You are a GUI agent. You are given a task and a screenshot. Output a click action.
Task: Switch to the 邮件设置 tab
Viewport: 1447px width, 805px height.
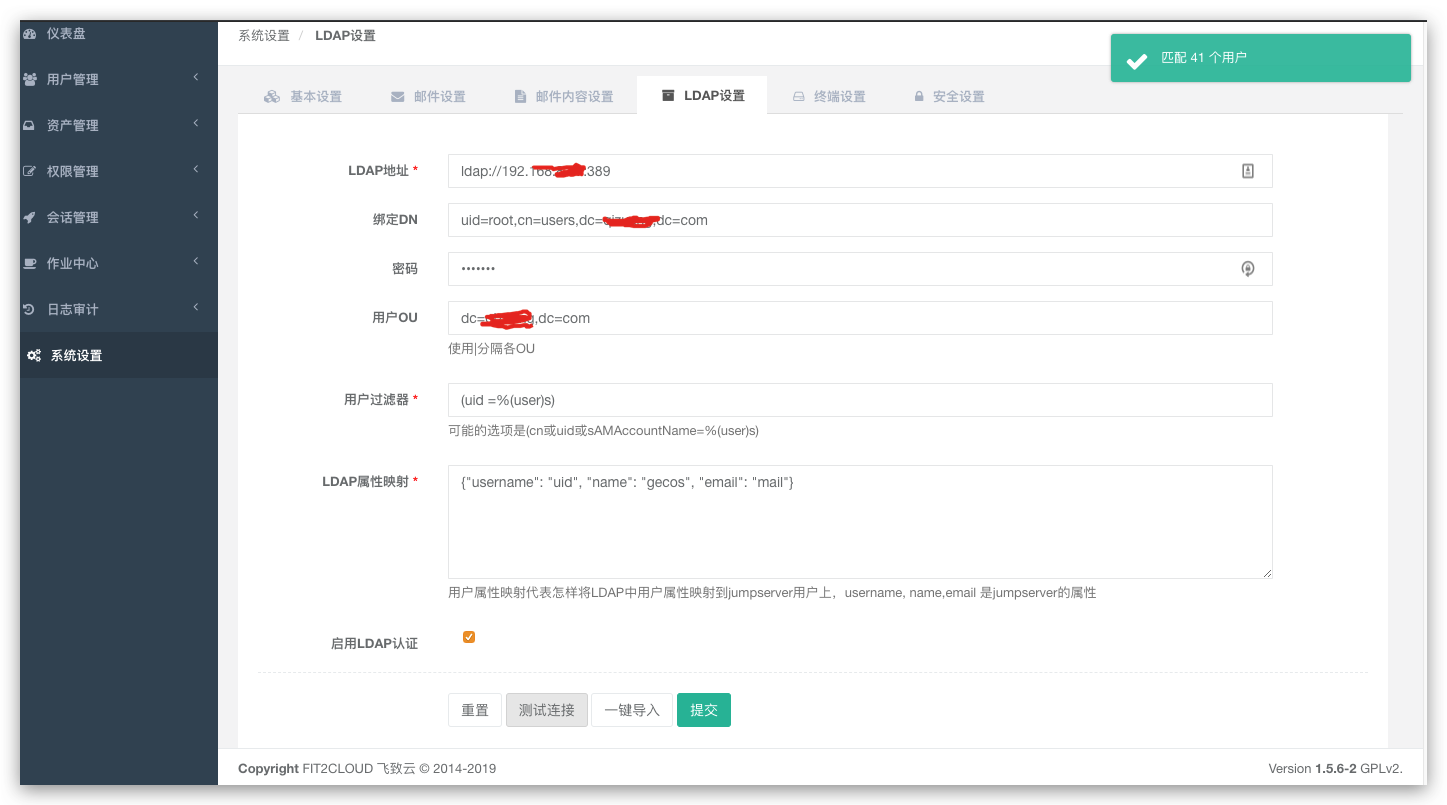(428, 97)
